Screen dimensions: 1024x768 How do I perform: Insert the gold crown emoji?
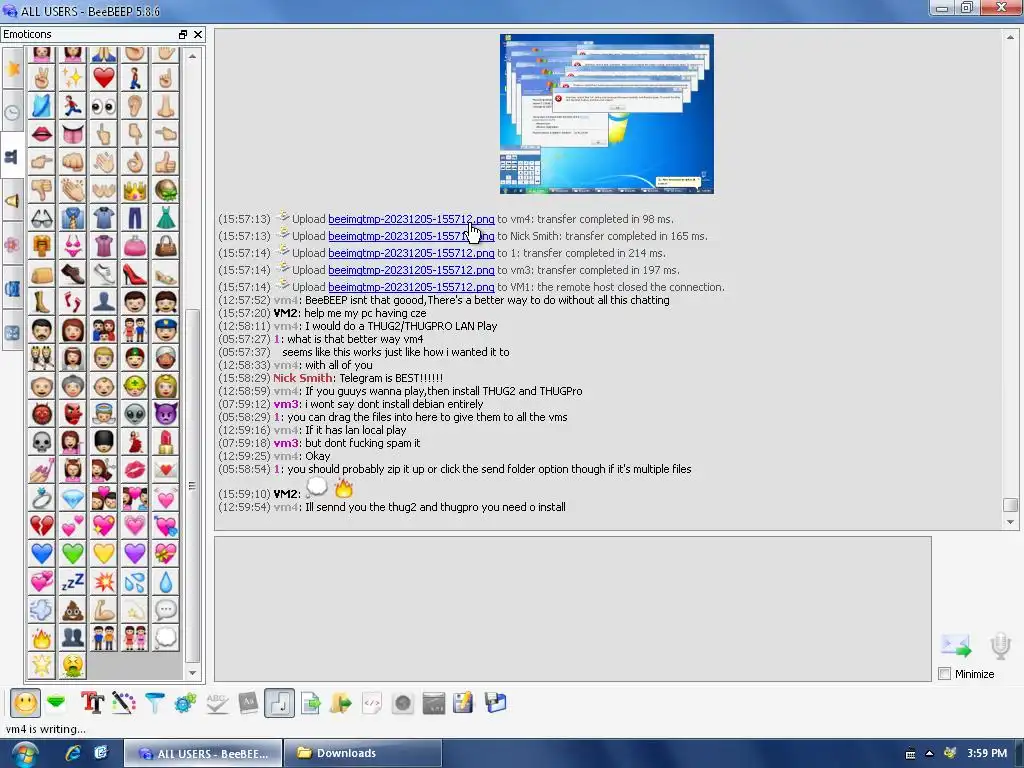(x=135, y=190)
